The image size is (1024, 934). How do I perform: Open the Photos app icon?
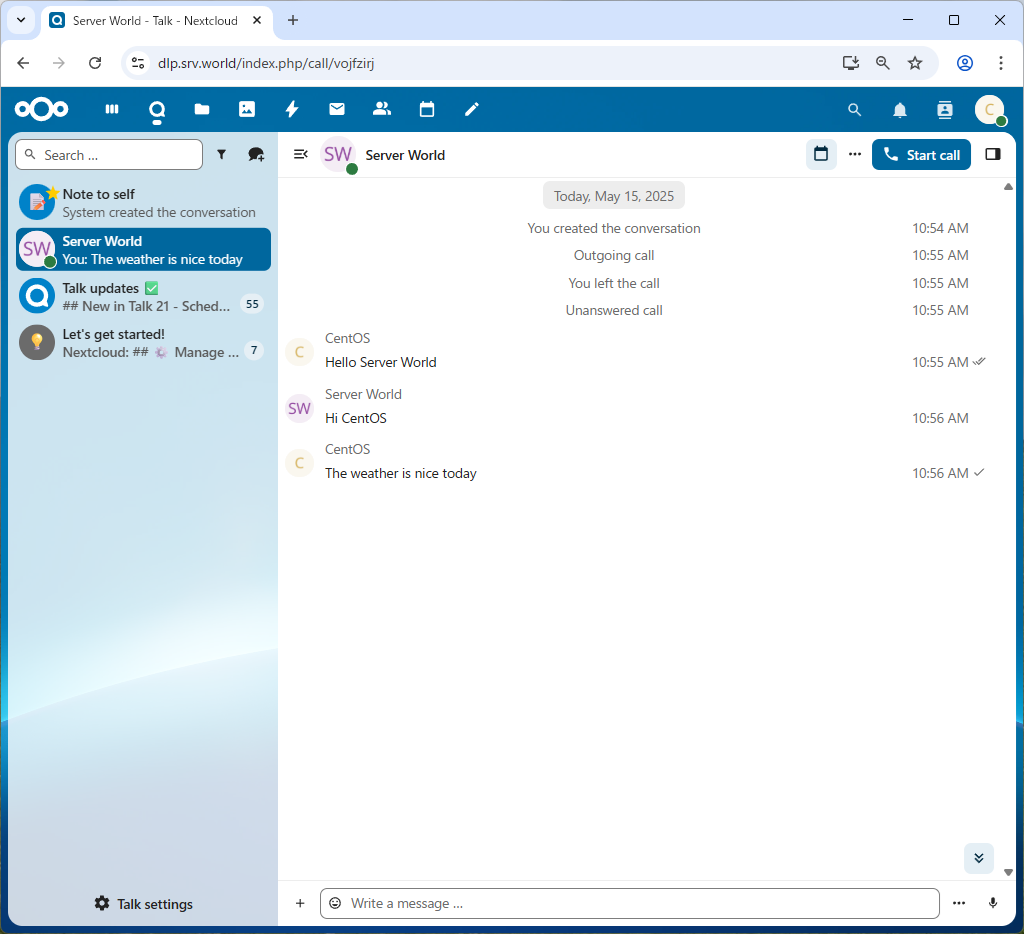[247, 109]
